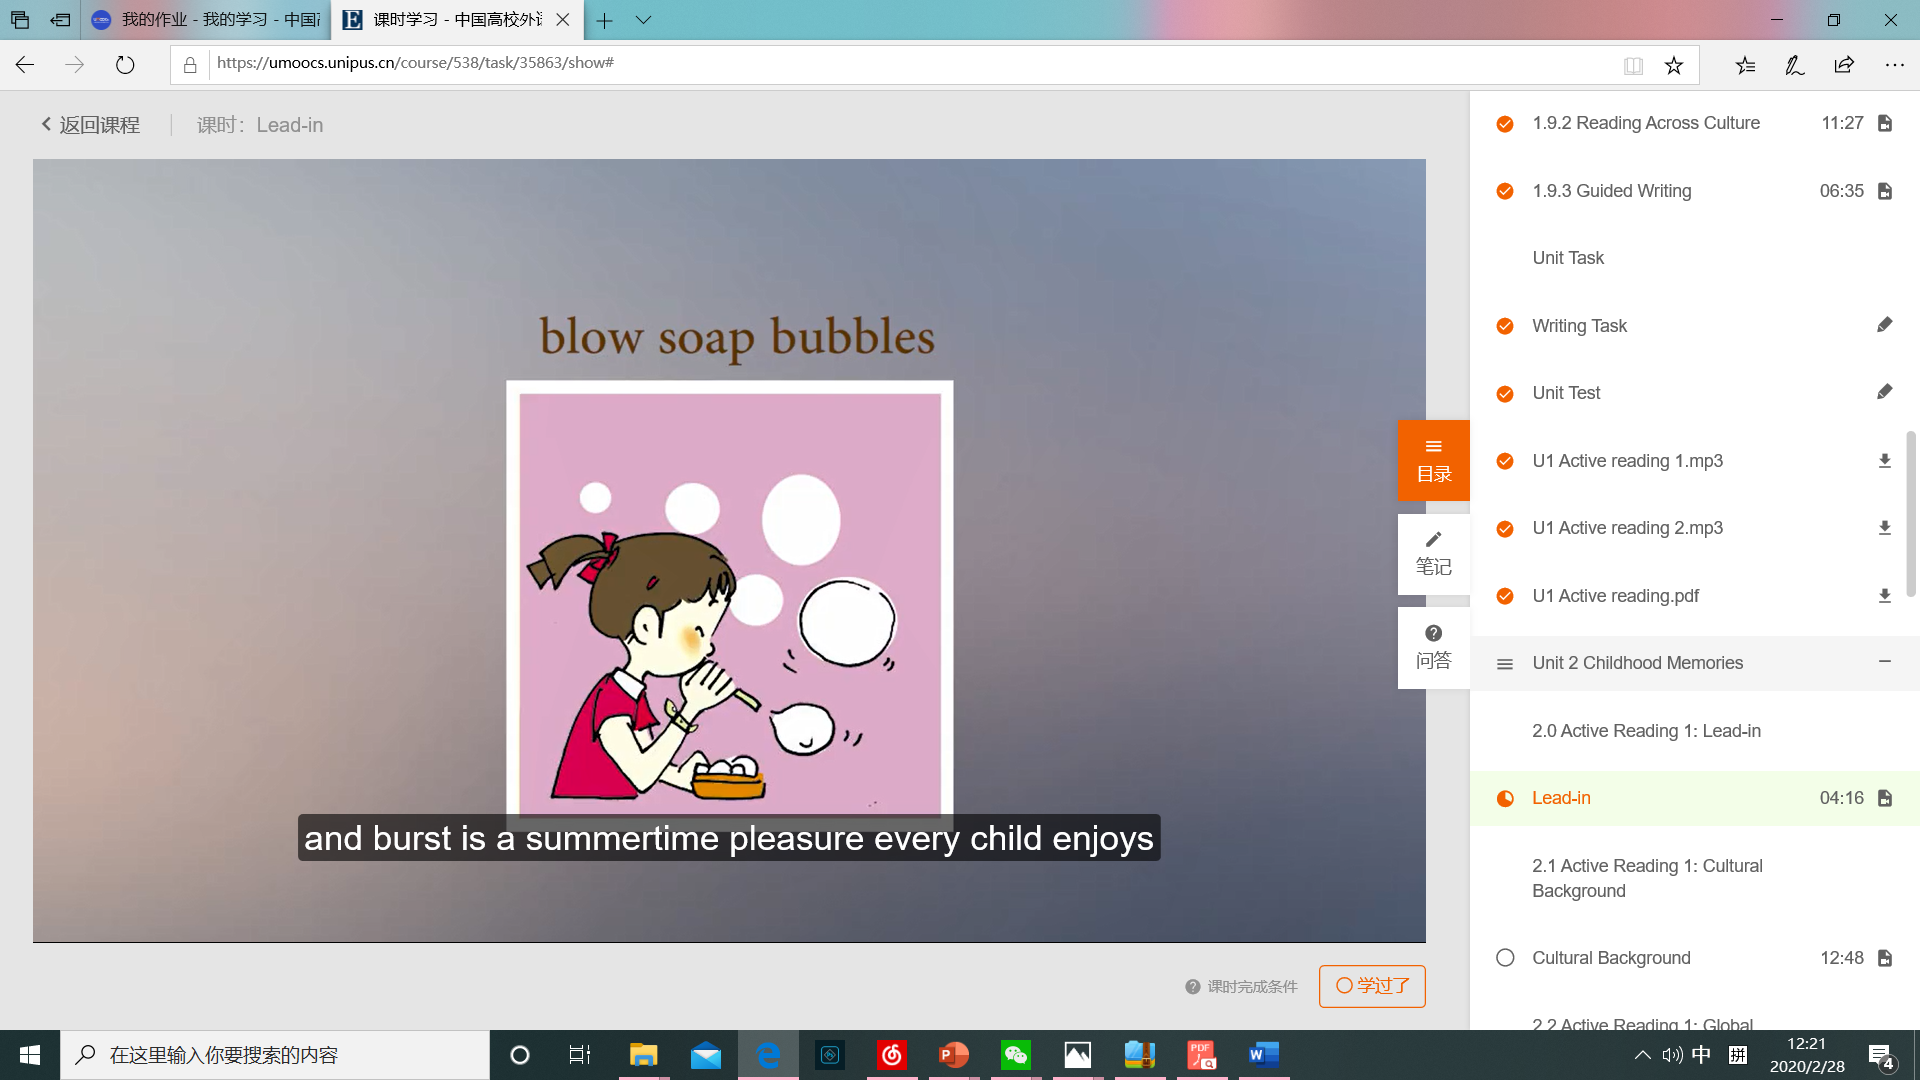Open browser reading view icon
Image resolution: width=1920 pixels, height=1080 pixels.
1633,65
